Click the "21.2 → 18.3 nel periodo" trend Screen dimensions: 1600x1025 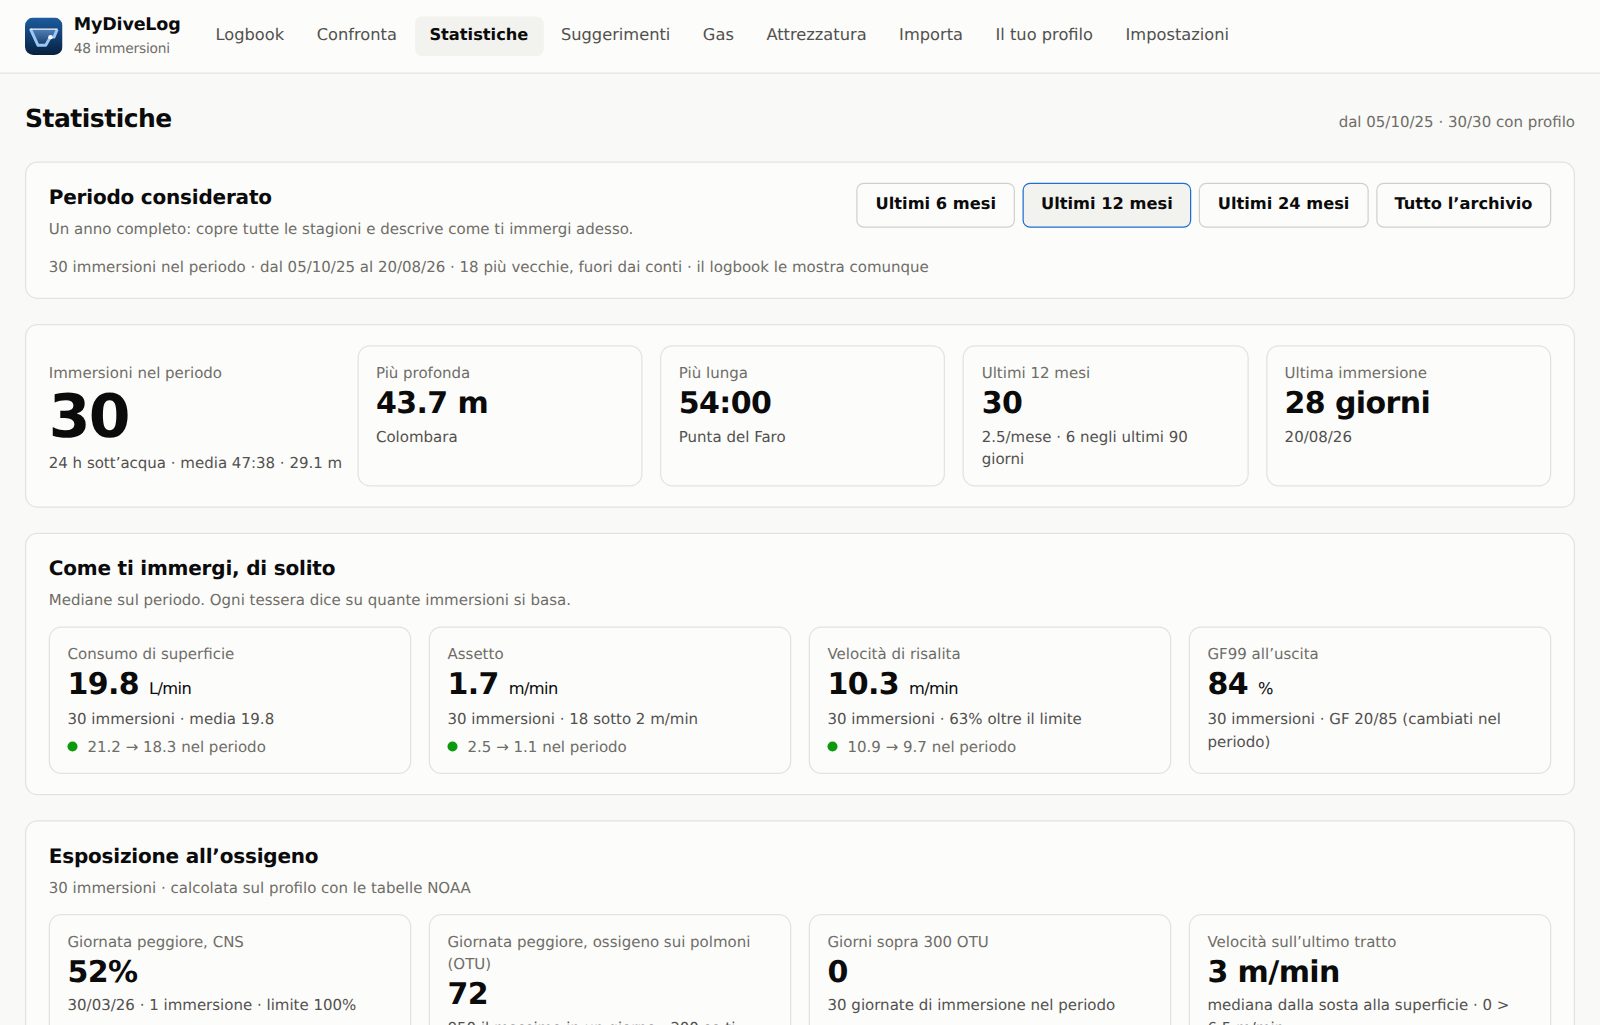(x=176, y=747)
